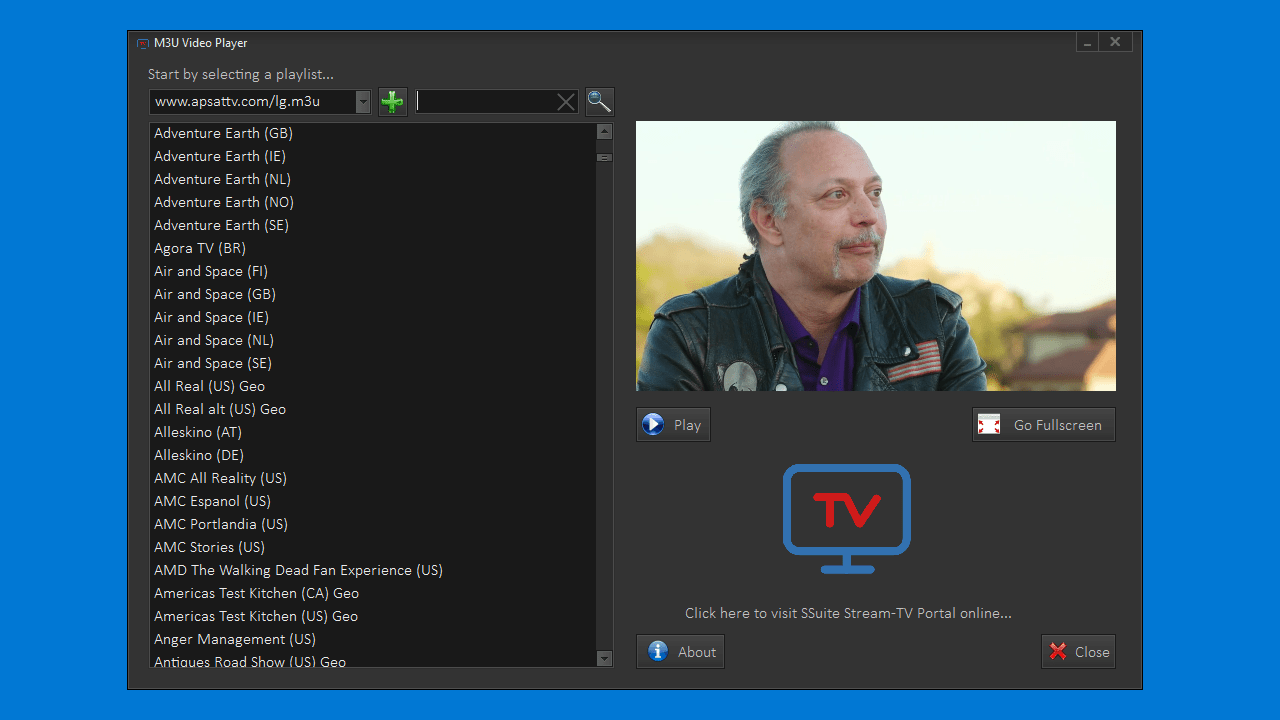Open the playlist URL dropdown
The height and width of the screenshot is (720, 1280).
(362, 101)
